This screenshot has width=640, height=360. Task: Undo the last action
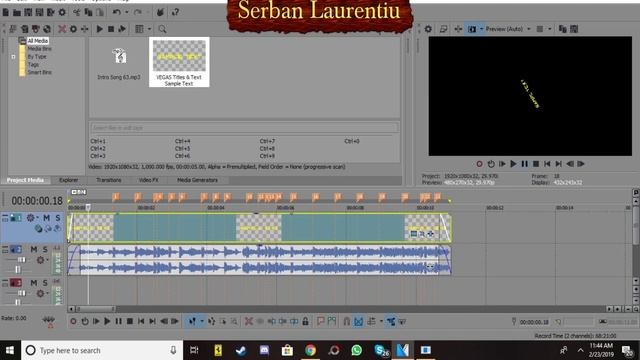tap(116, 13)
